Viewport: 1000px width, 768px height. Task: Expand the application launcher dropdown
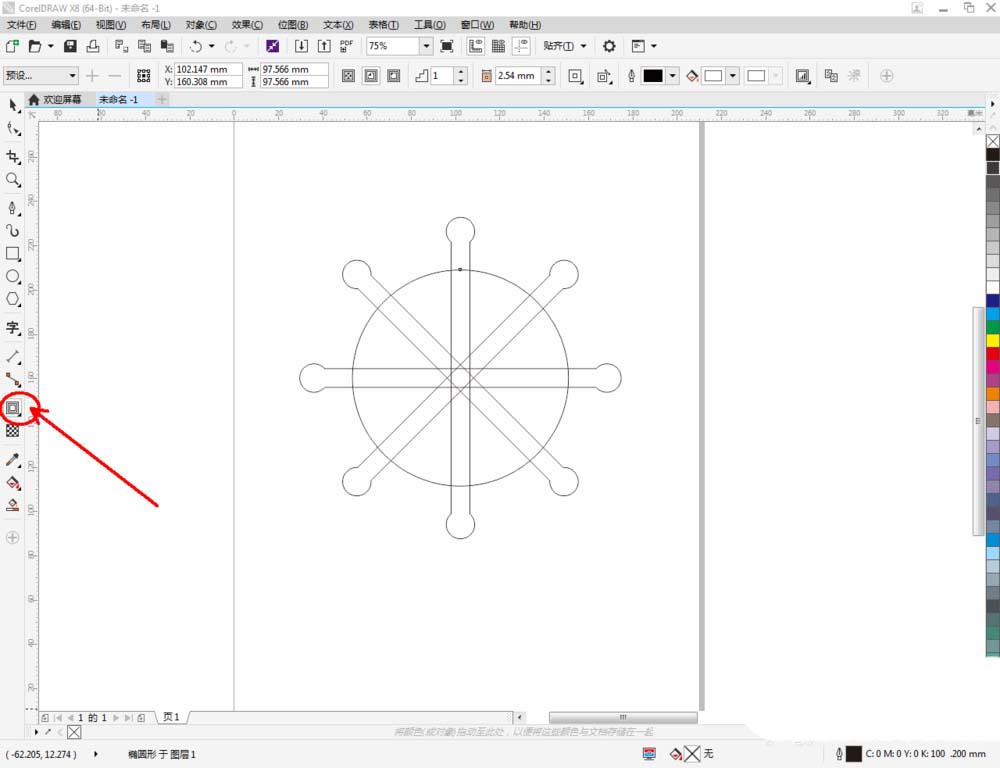654,46
